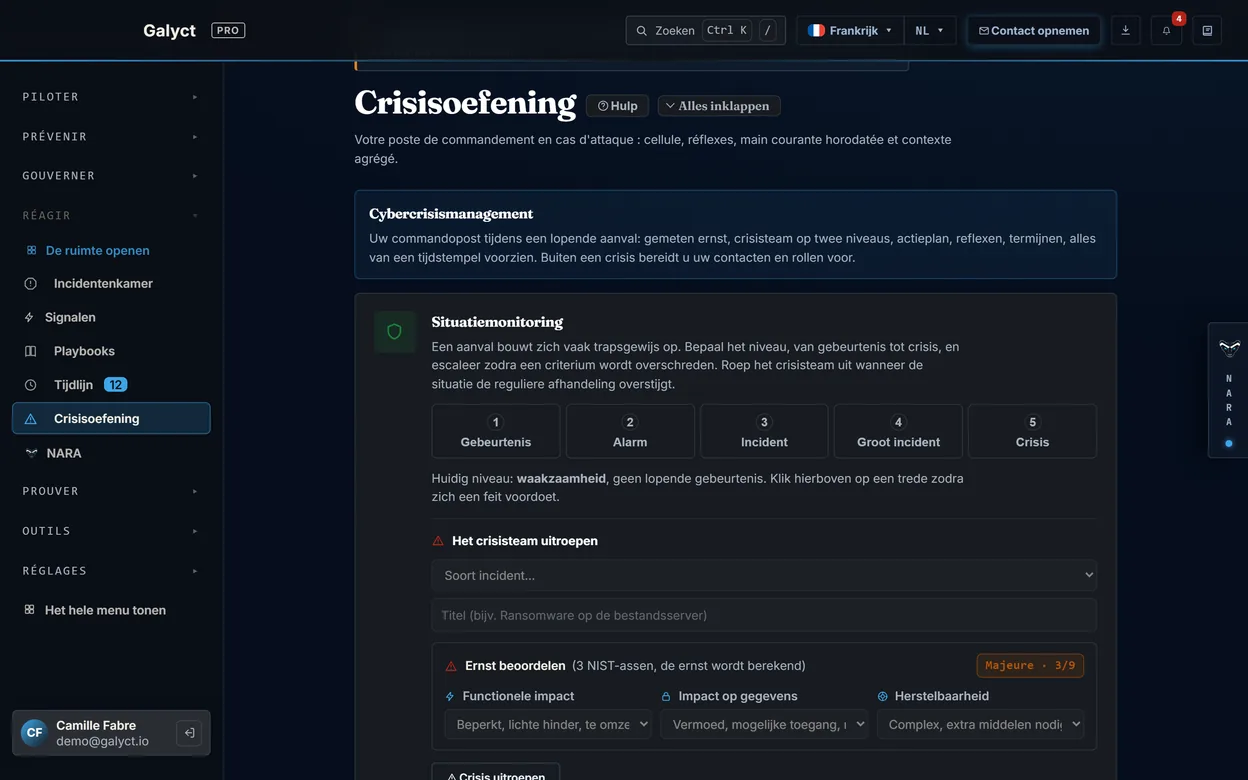Viewport: 1248px width, 780px height.
Task: Click the NARA owl icon in sidebar
Action: [x=31, y=453]
